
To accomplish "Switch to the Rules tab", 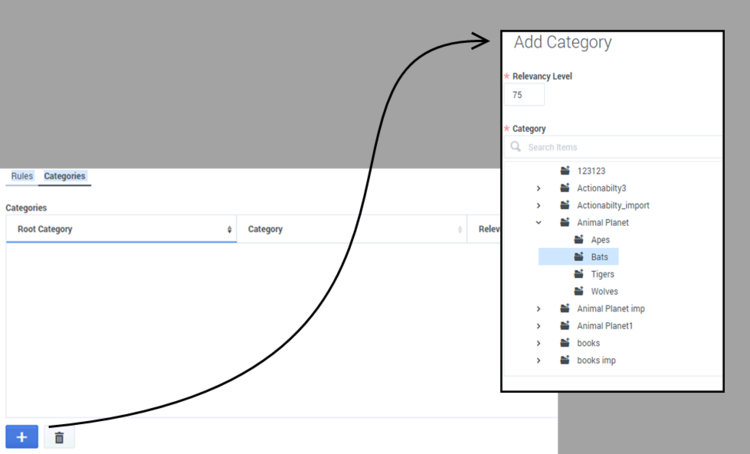I will click(x=22, y=176).
